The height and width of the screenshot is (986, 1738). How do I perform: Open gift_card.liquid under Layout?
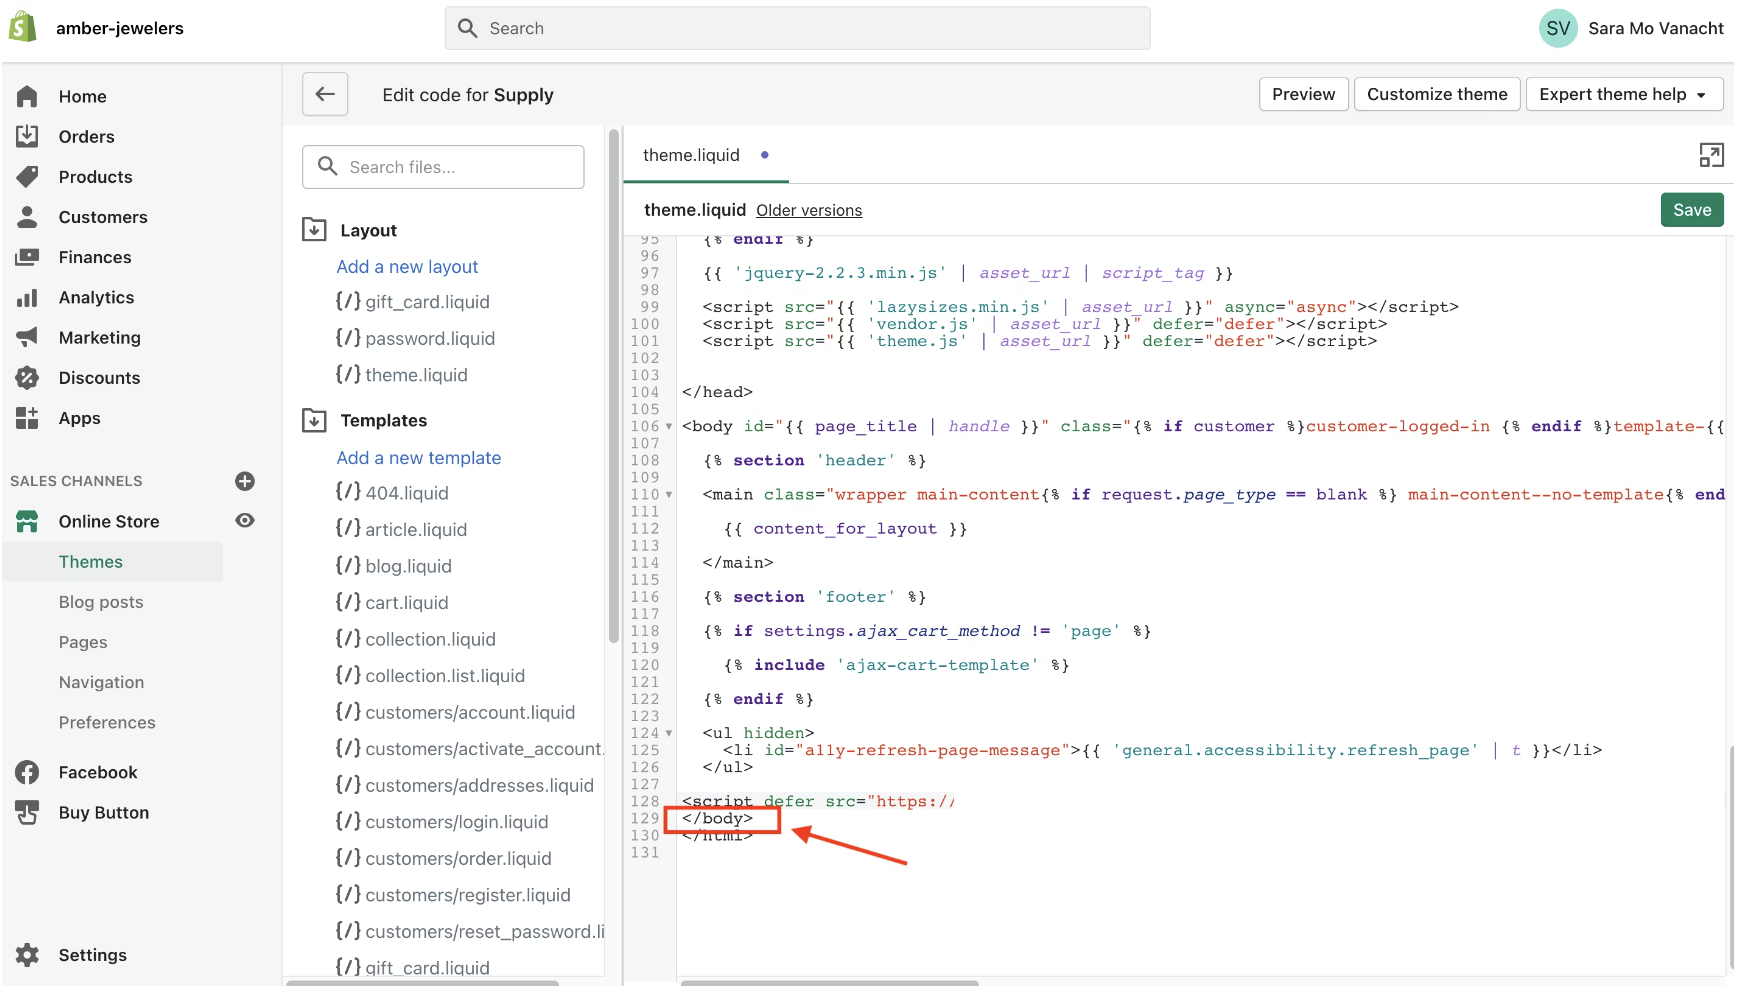click(x=413, y=302)
